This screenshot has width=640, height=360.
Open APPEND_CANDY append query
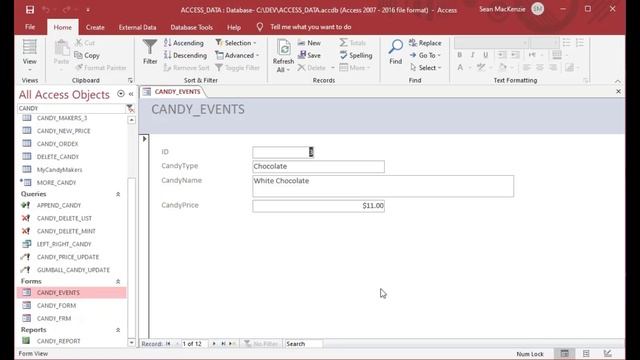point(59,205)
